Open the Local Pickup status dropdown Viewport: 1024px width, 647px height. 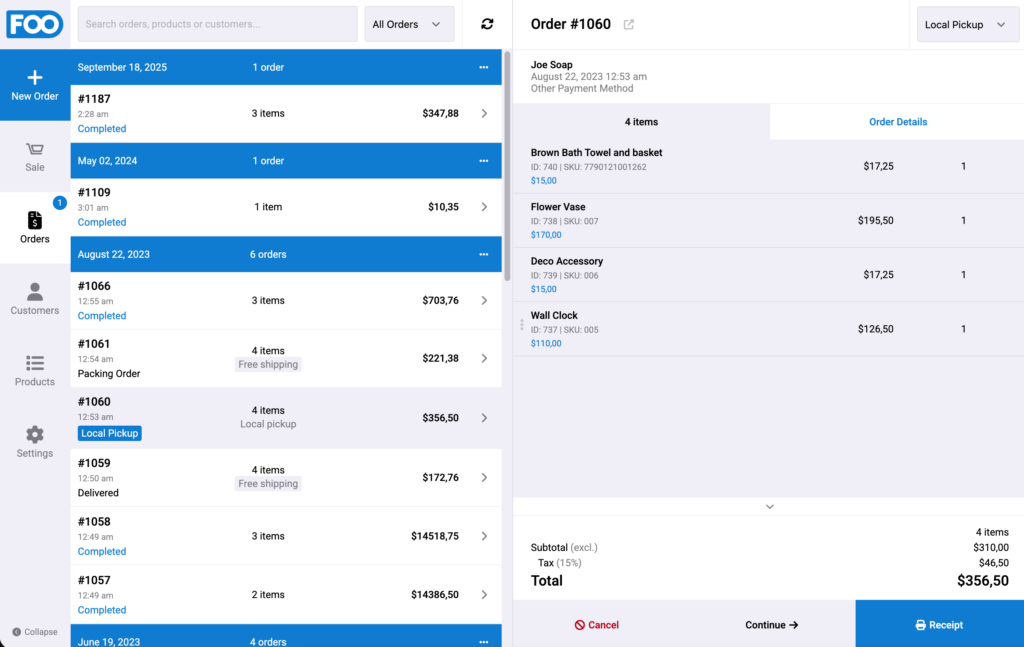click(967, 24)
